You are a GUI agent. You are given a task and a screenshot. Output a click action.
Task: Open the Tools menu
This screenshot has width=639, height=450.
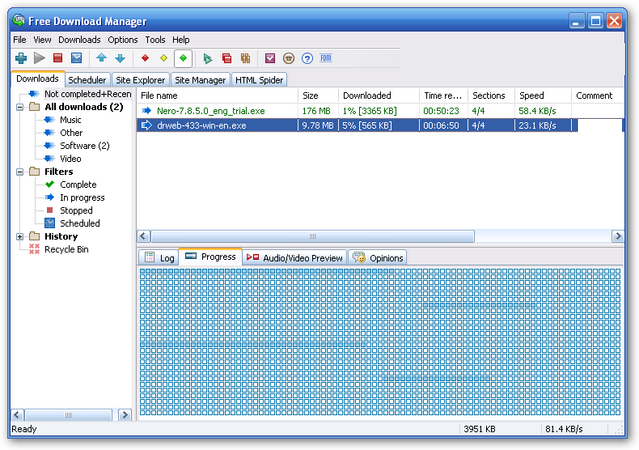(x=155, y=40)
